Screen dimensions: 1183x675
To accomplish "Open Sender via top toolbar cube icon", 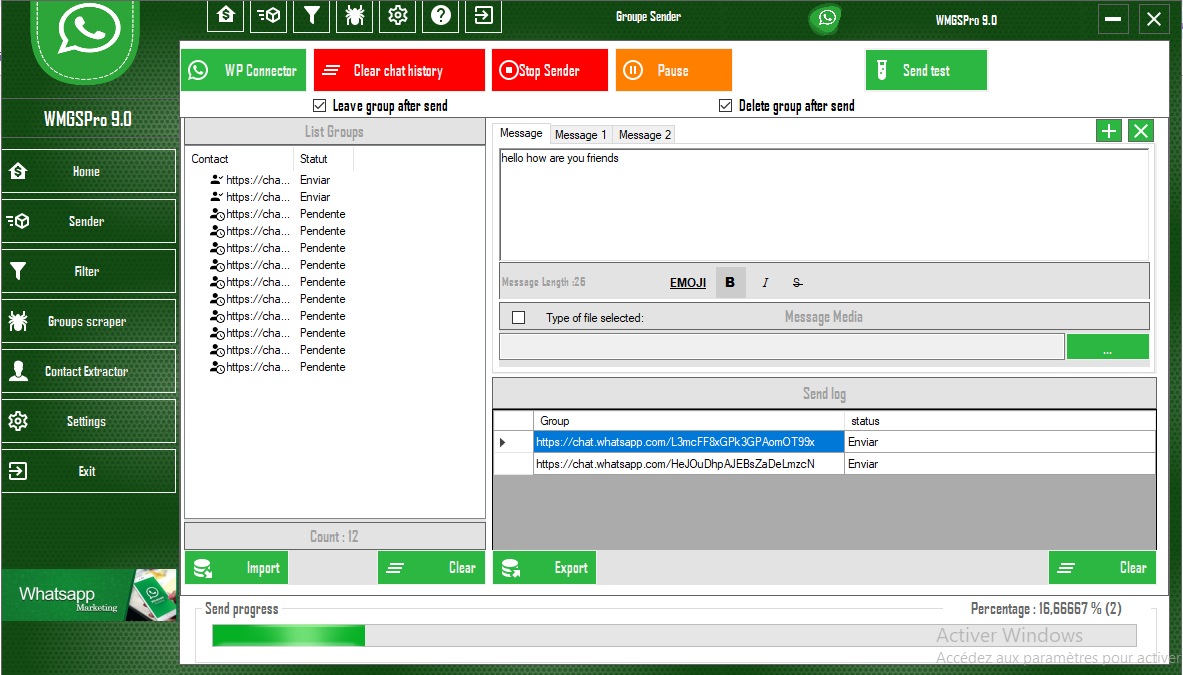I will coord(268,15).
